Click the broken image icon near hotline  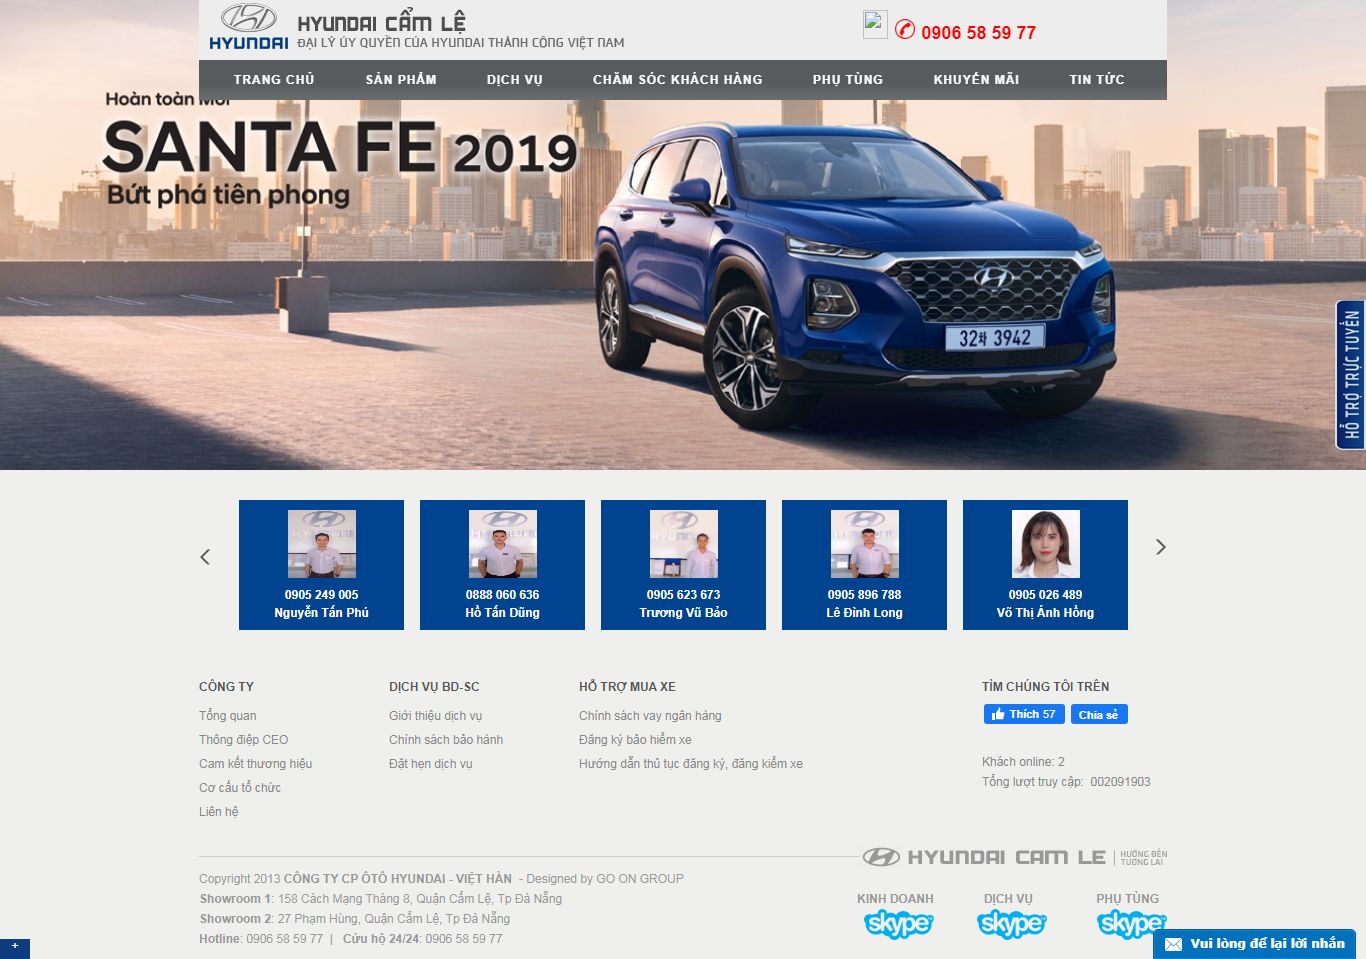click(875, 24)
